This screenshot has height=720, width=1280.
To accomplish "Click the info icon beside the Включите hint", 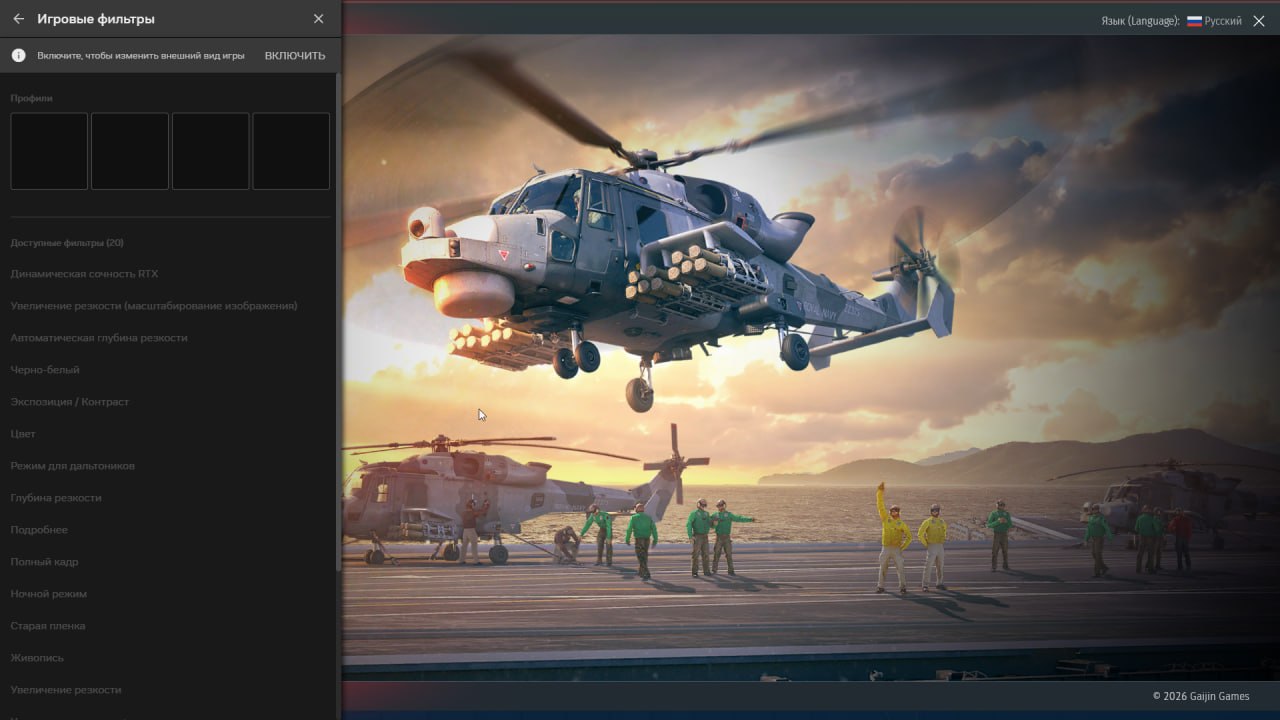I will [x=18, y=56].
